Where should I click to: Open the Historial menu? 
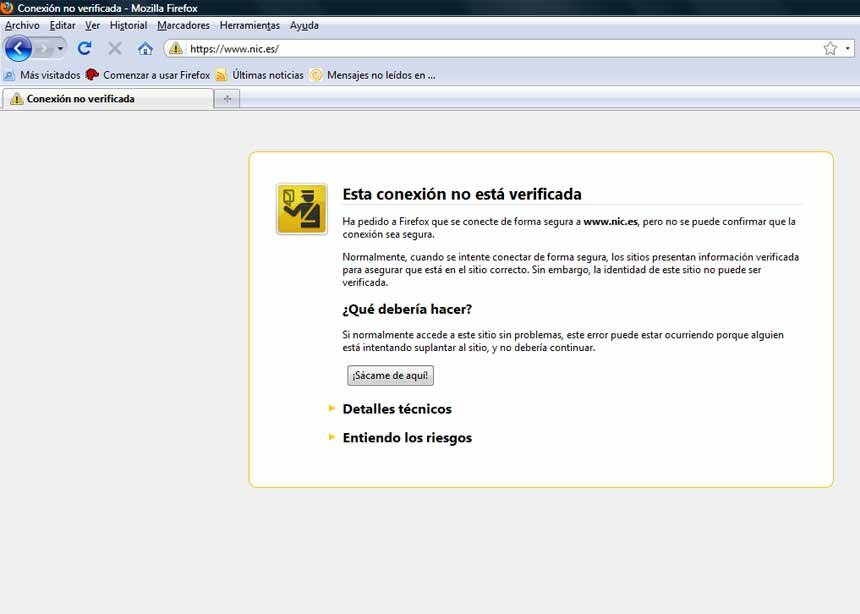click(x=128, y=25)
